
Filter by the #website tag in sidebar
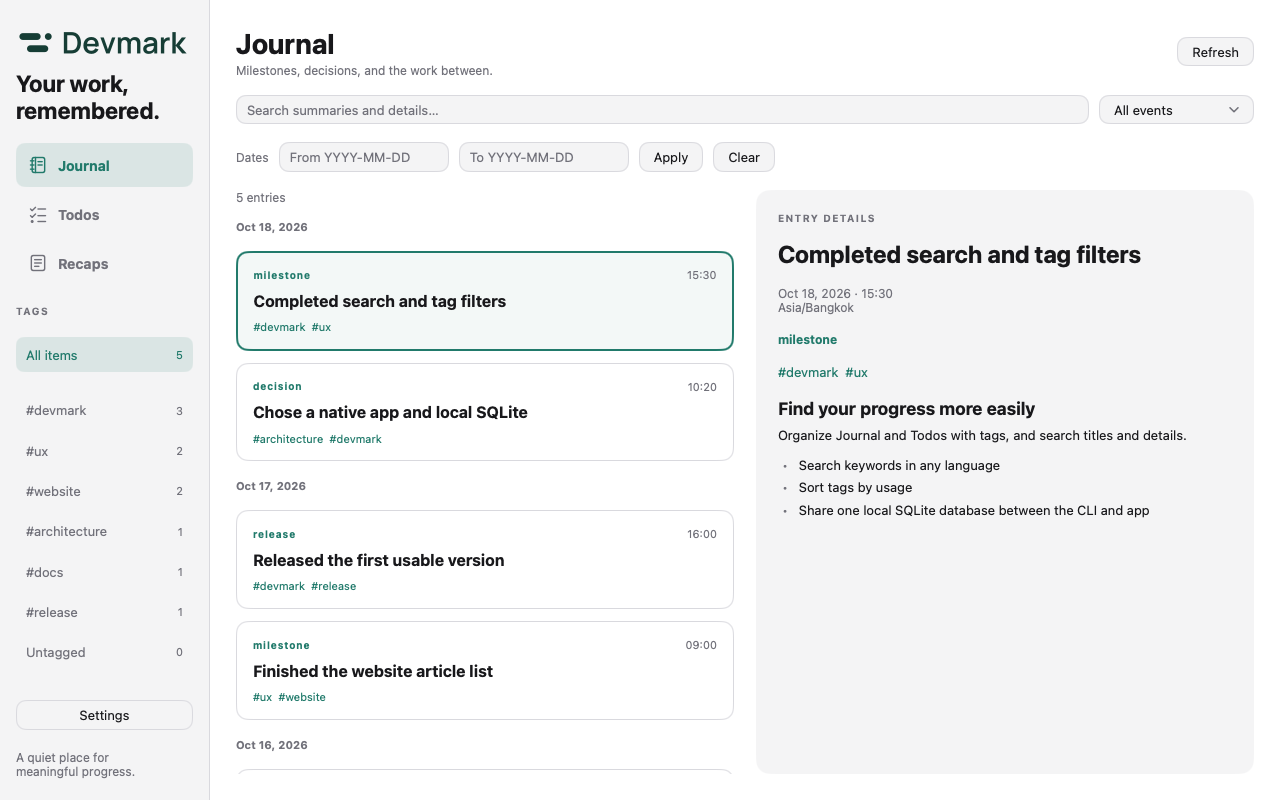pos(104,491)
